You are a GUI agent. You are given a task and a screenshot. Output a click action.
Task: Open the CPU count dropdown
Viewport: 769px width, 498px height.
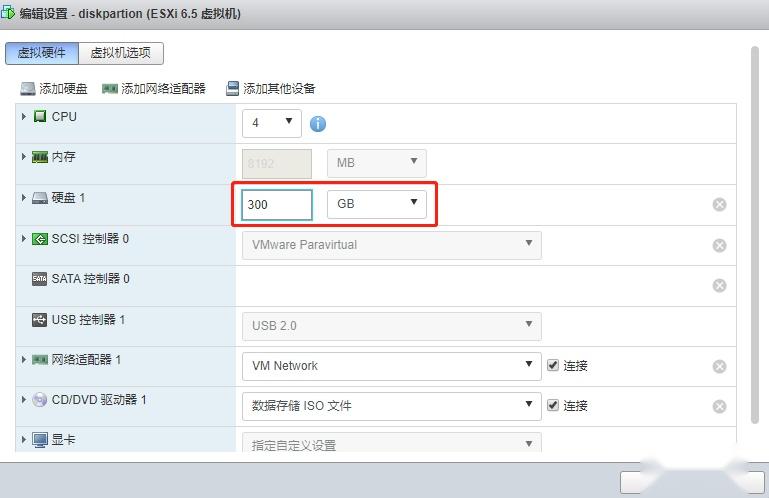pyautogui.click(x=271, y=122)
